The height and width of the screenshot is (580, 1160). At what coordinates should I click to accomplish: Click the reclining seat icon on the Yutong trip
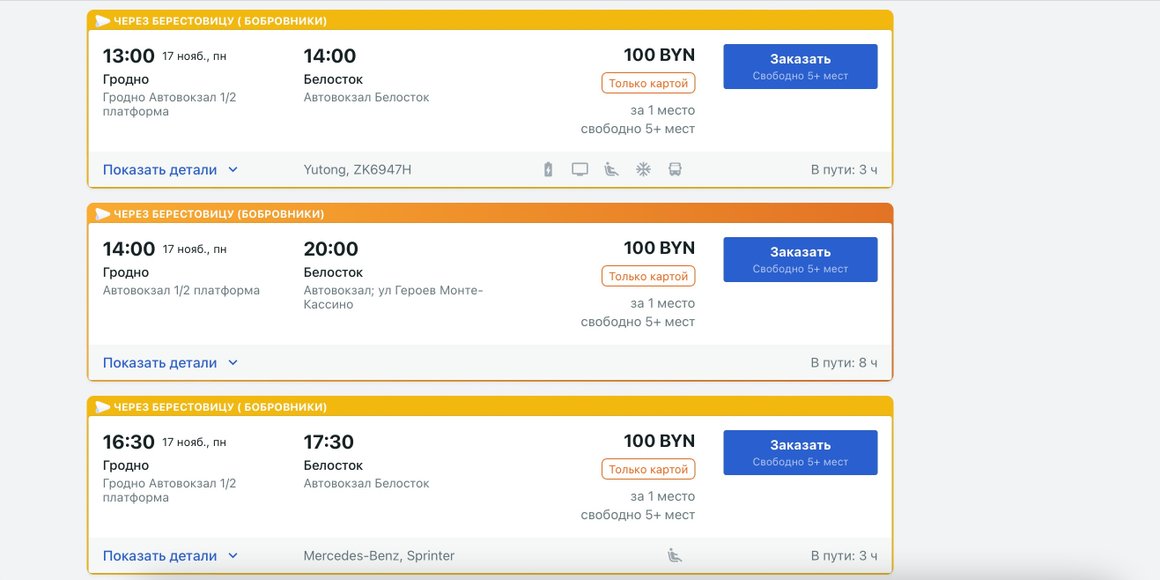pyautogui.click(x=611, y=170)
